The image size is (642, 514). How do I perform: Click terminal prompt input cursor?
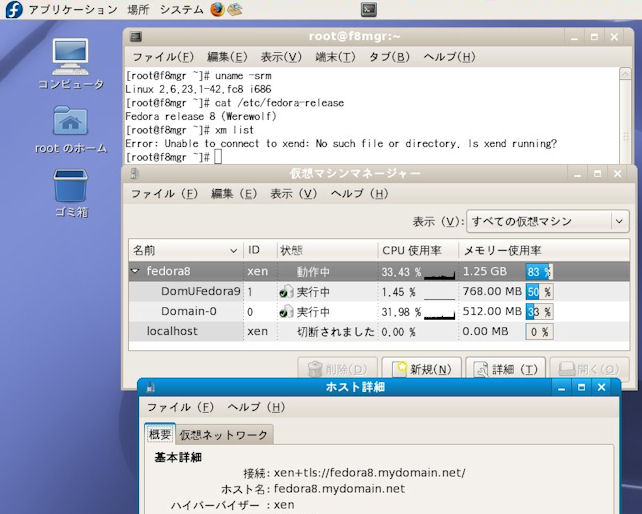[x=218, y=157]
